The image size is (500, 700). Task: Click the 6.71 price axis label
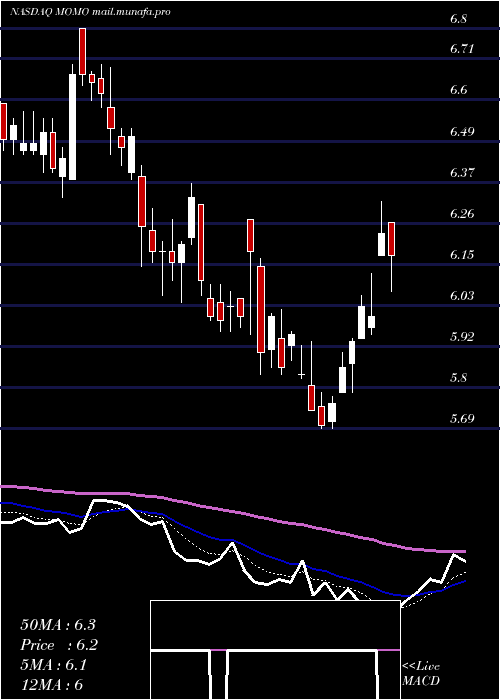pyautogui.click(x=462, y=48)
